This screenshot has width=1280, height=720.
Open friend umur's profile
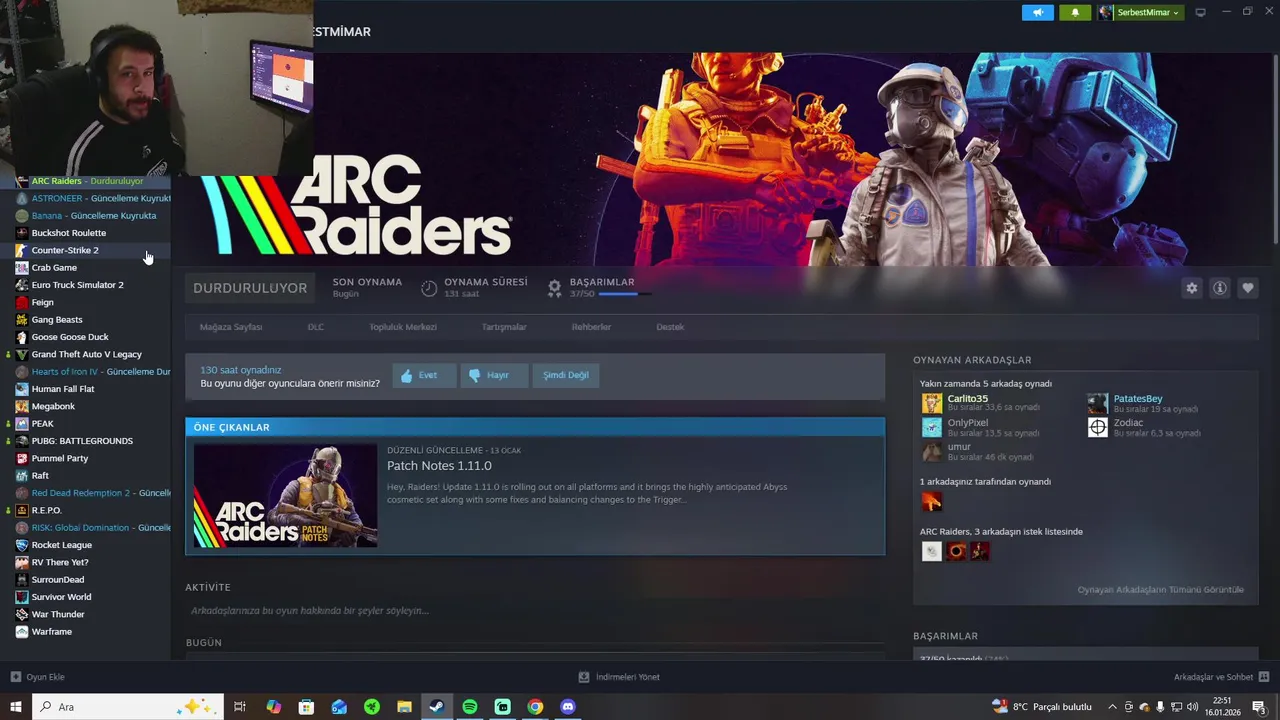coord(959,447)
